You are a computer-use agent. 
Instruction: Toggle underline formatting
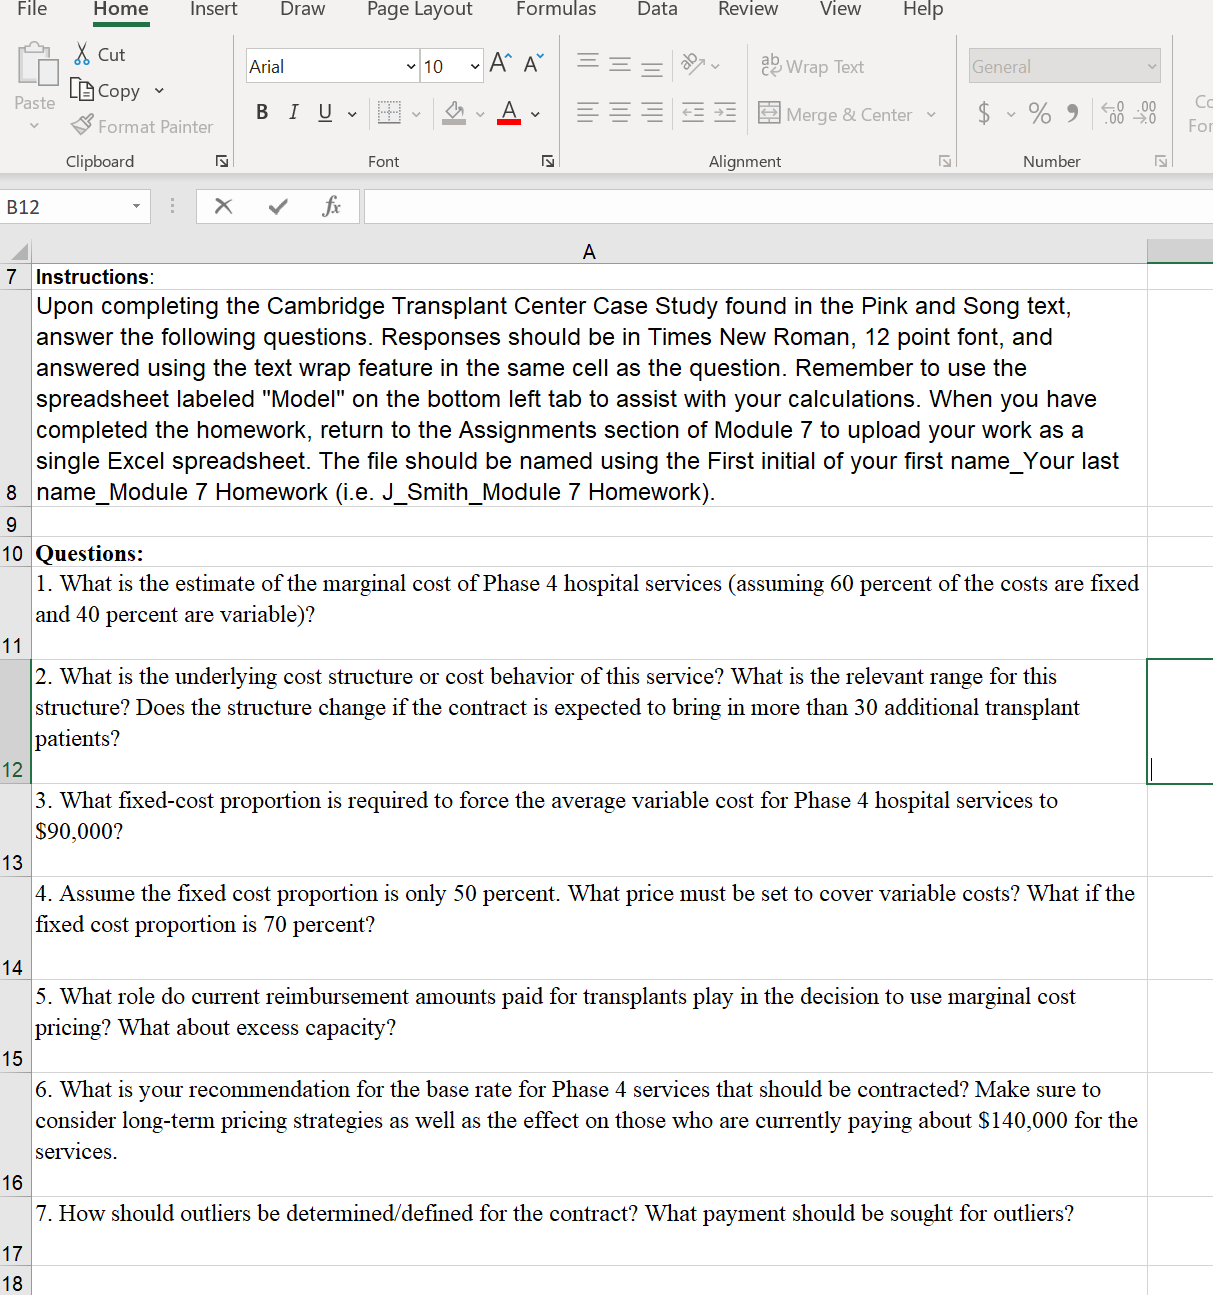pyautogui.click(x=323, y=112)
